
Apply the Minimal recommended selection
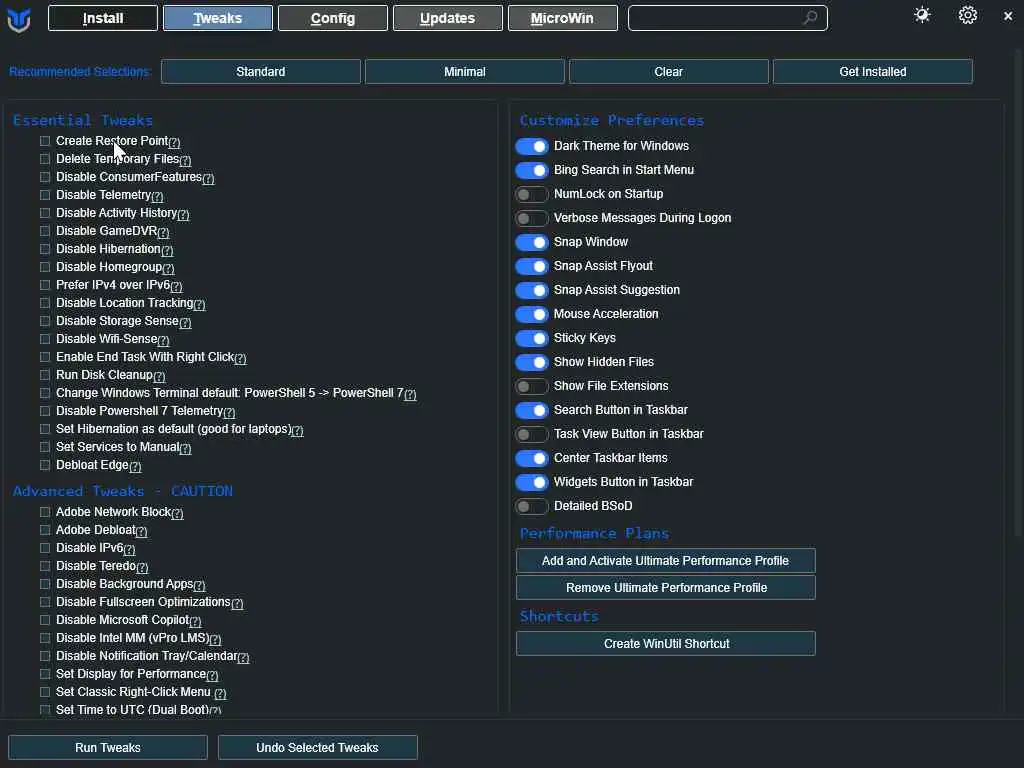tap(464, 72)
